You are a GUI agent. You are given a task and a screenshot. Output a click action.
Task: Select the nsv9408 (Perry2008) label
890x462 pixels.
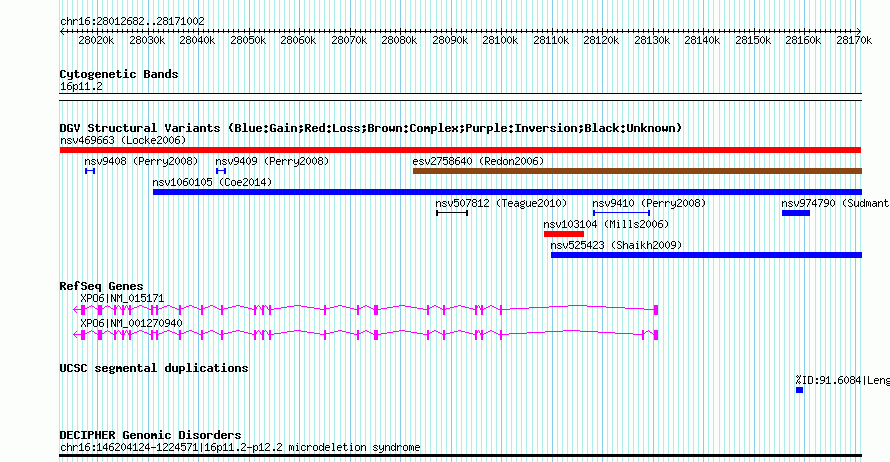[x=141, y=161]
